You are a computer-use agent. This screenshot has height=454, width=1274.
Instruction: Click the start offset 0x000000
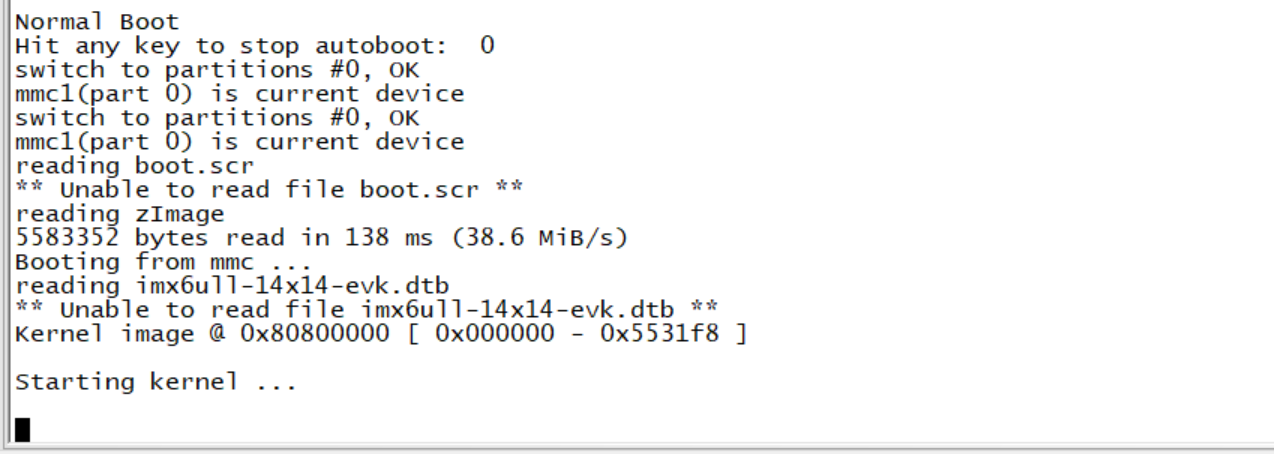click(x=493, y=334)
